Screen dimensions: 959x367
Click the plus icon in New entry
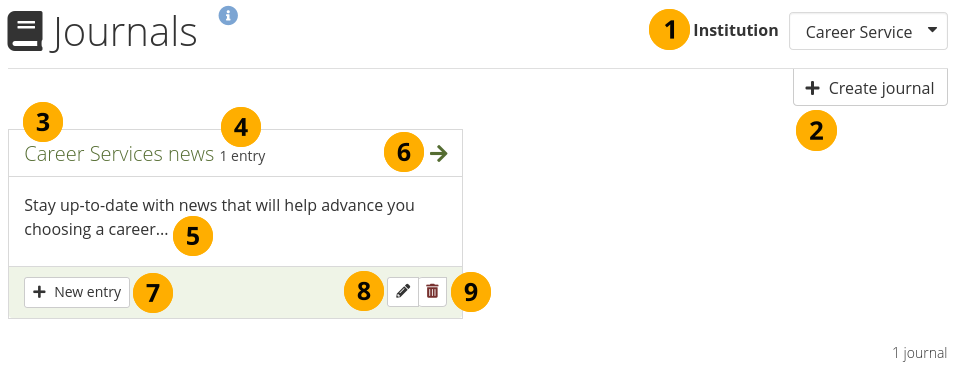click(40, 292)
